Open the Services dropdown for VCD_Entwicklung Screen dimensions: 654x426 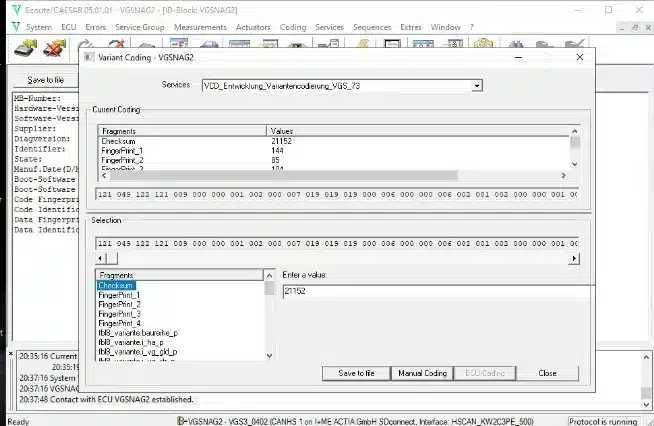477,86
